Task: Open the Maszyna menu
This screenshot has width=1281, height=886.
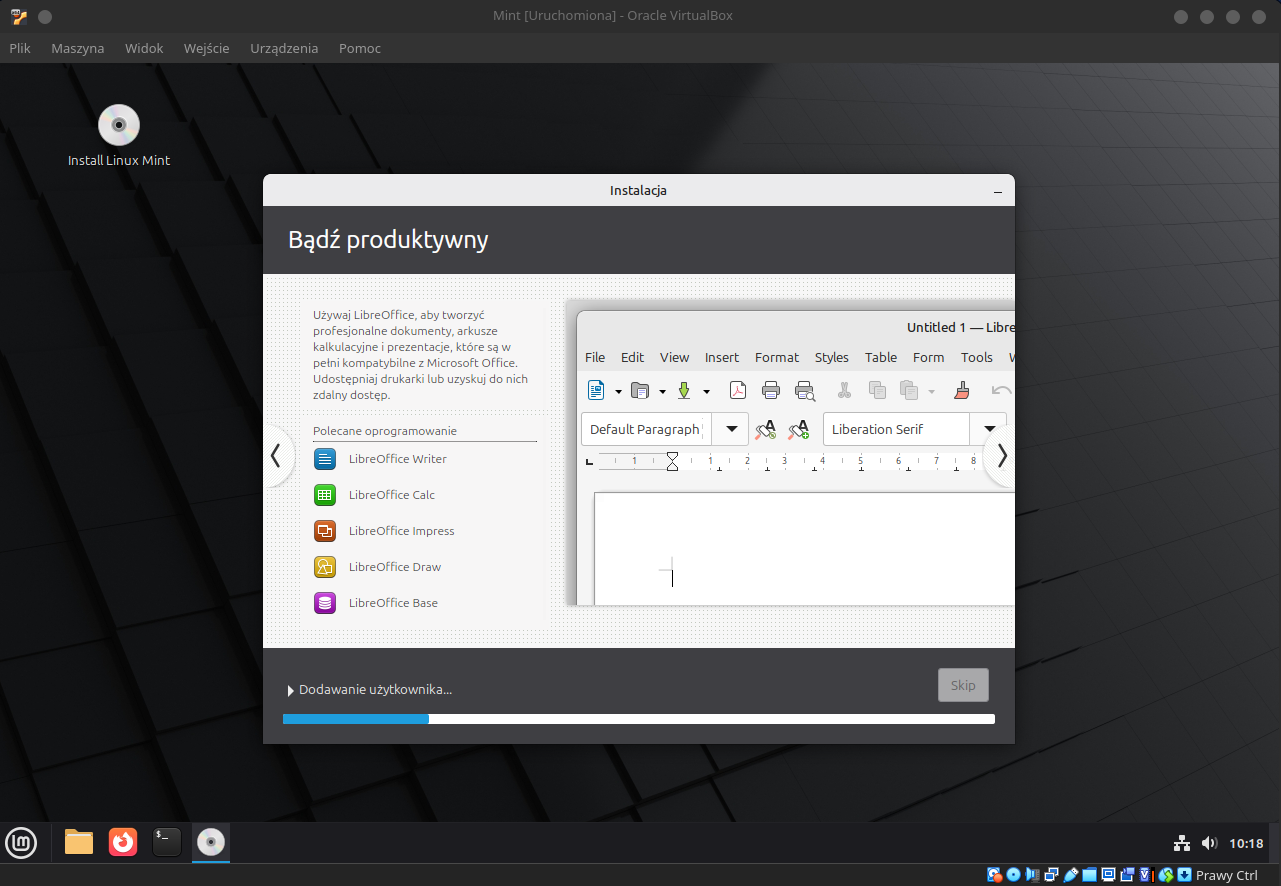Action: click(x=78, y=48)
